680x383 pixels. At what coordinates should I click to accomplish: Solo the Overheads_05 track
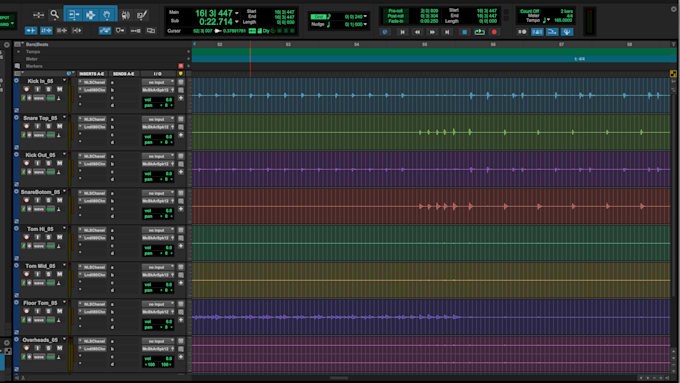pos(49,348)
